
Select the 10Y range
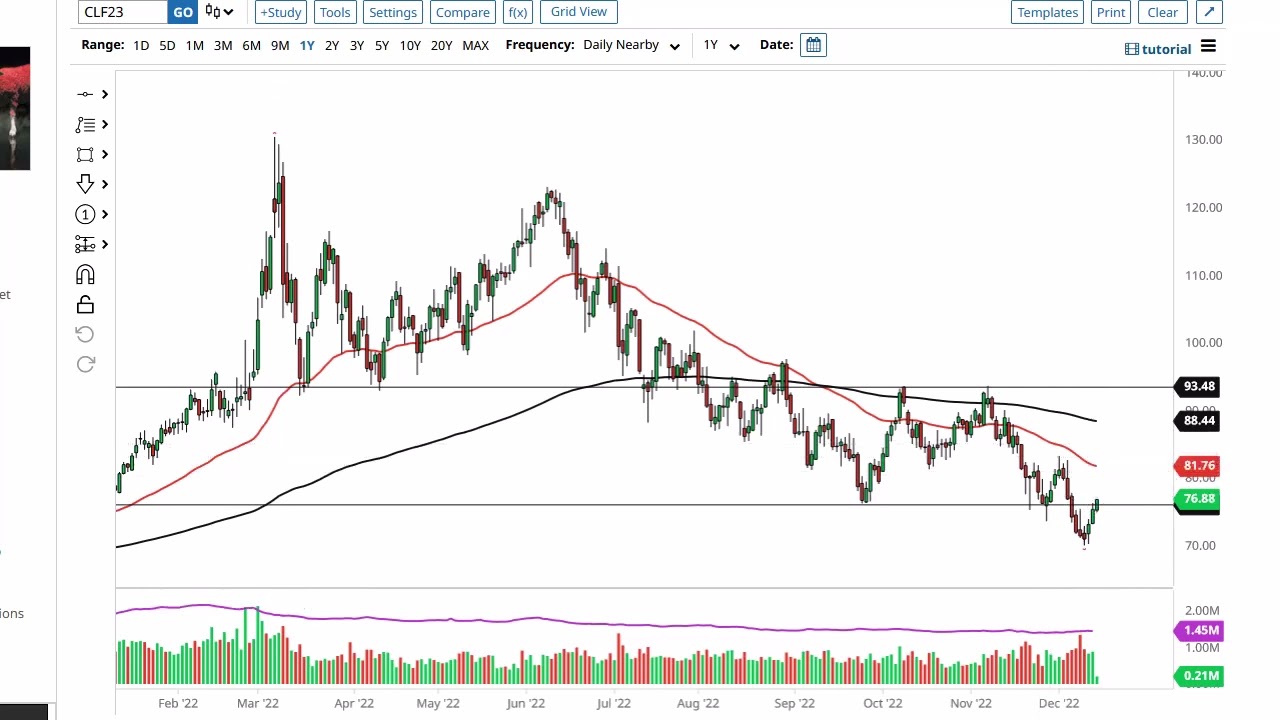tap(410, 45)
